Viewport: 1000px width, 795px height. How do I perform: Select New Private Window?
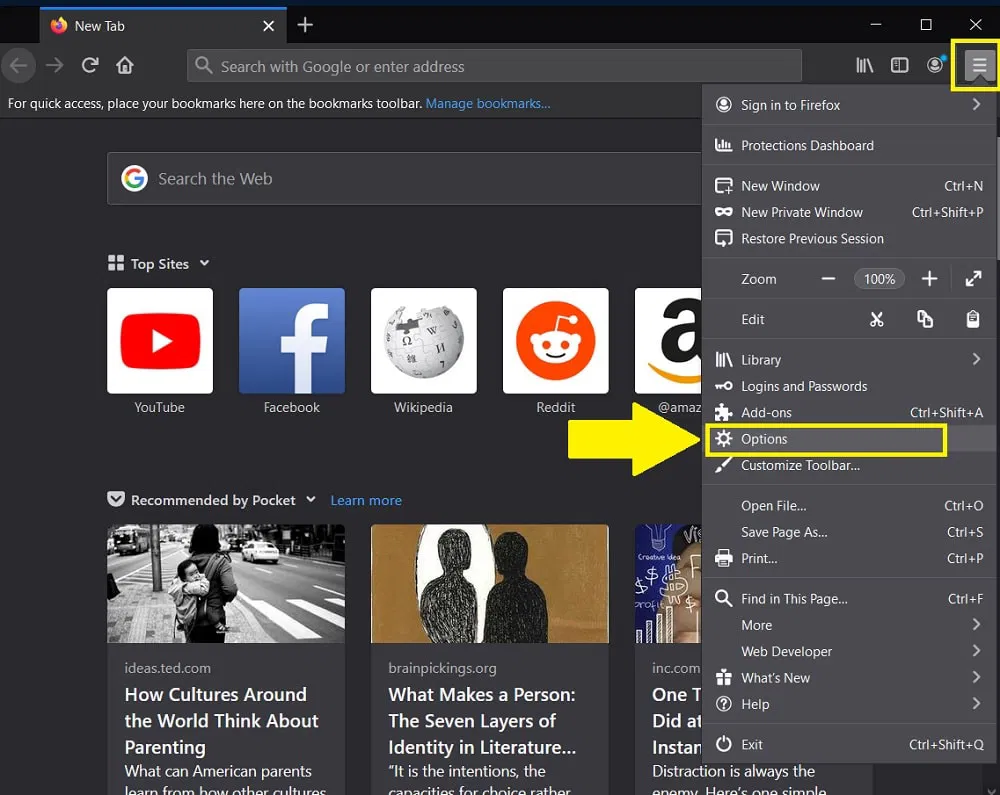point(800,212)
